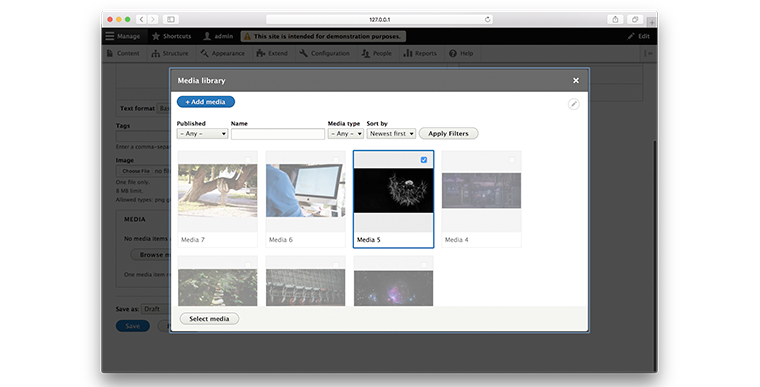Click the Edit pencil toolbar button
The width and height of the screenshot is (760, 387).
coord(638,36)
